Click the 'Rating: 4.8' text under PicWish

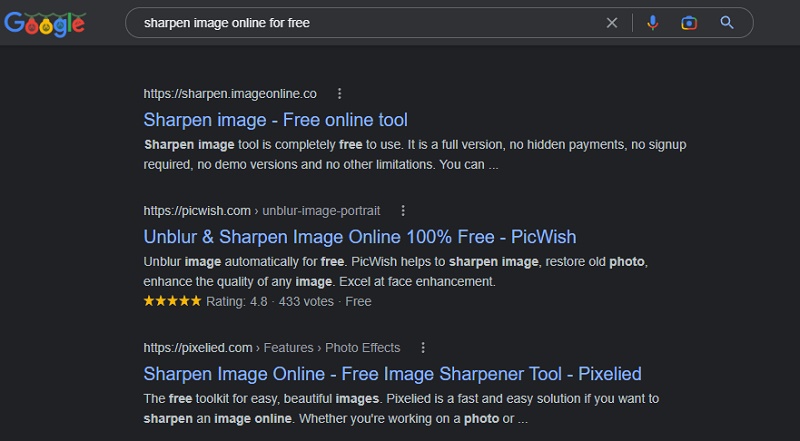237,302
